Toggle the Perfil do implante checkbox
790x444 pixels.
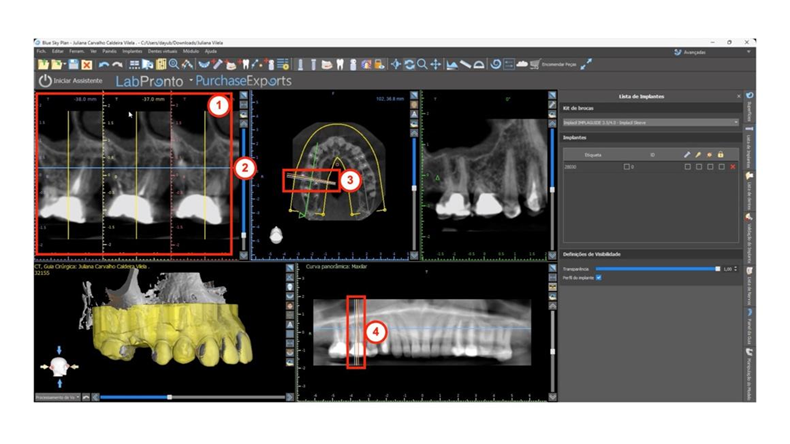click(x=599, y=278)
